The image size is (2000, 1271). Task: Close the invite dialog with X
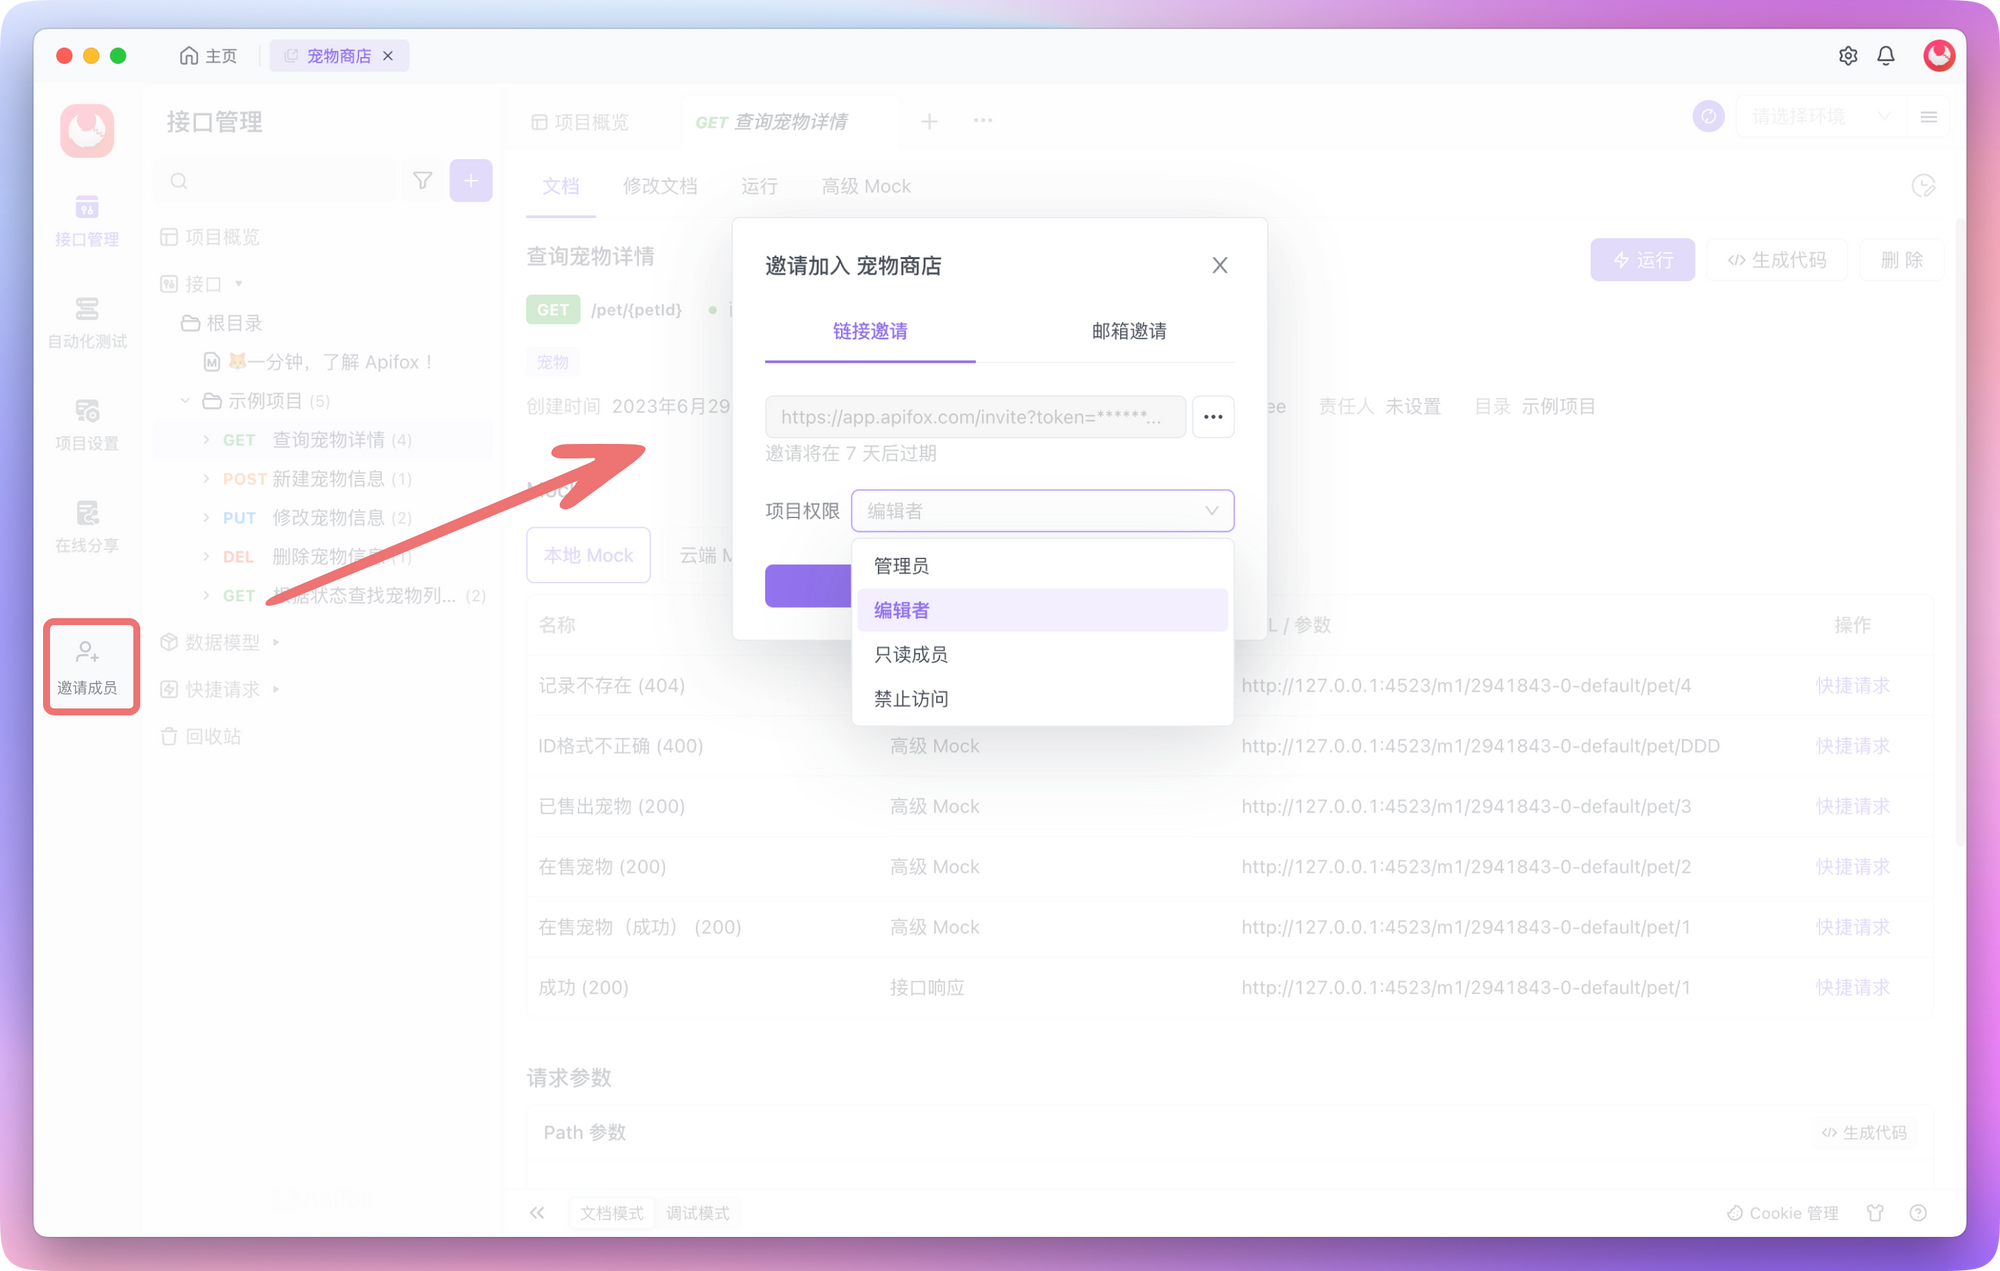pyautogui.click(x=1220, y=266)
